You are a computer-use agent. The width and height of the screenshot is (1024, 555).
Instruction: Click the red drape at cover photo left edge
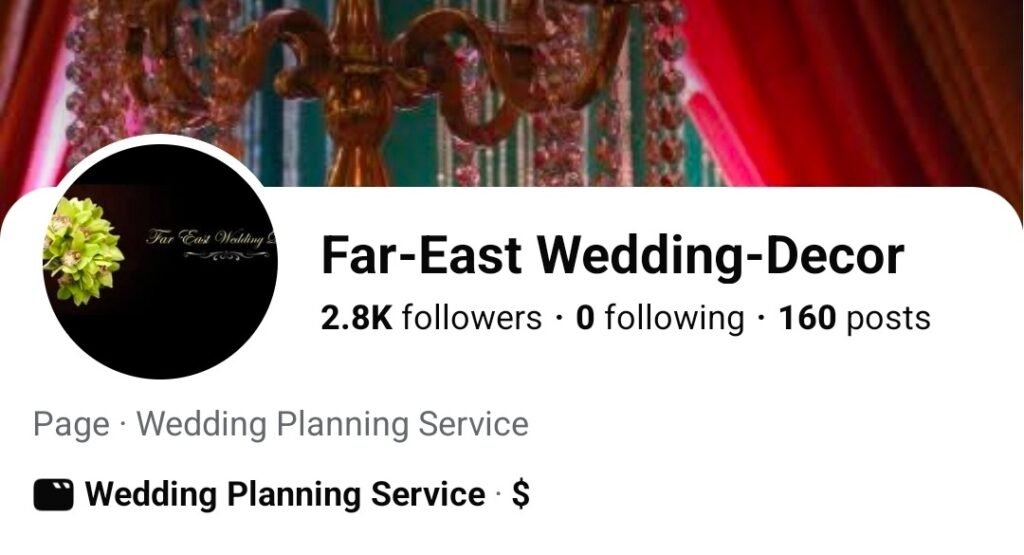(26, 98)
